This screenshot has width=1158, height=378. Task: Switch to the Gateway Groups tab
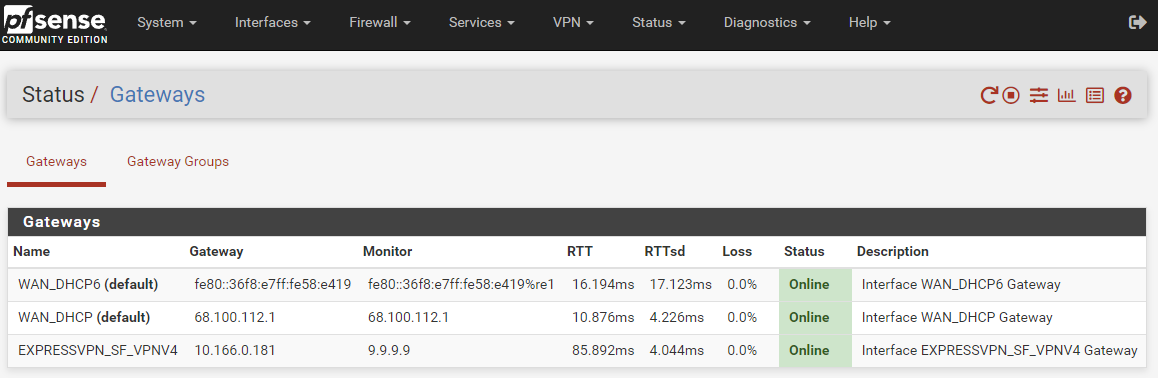click(x=178, y=162)
